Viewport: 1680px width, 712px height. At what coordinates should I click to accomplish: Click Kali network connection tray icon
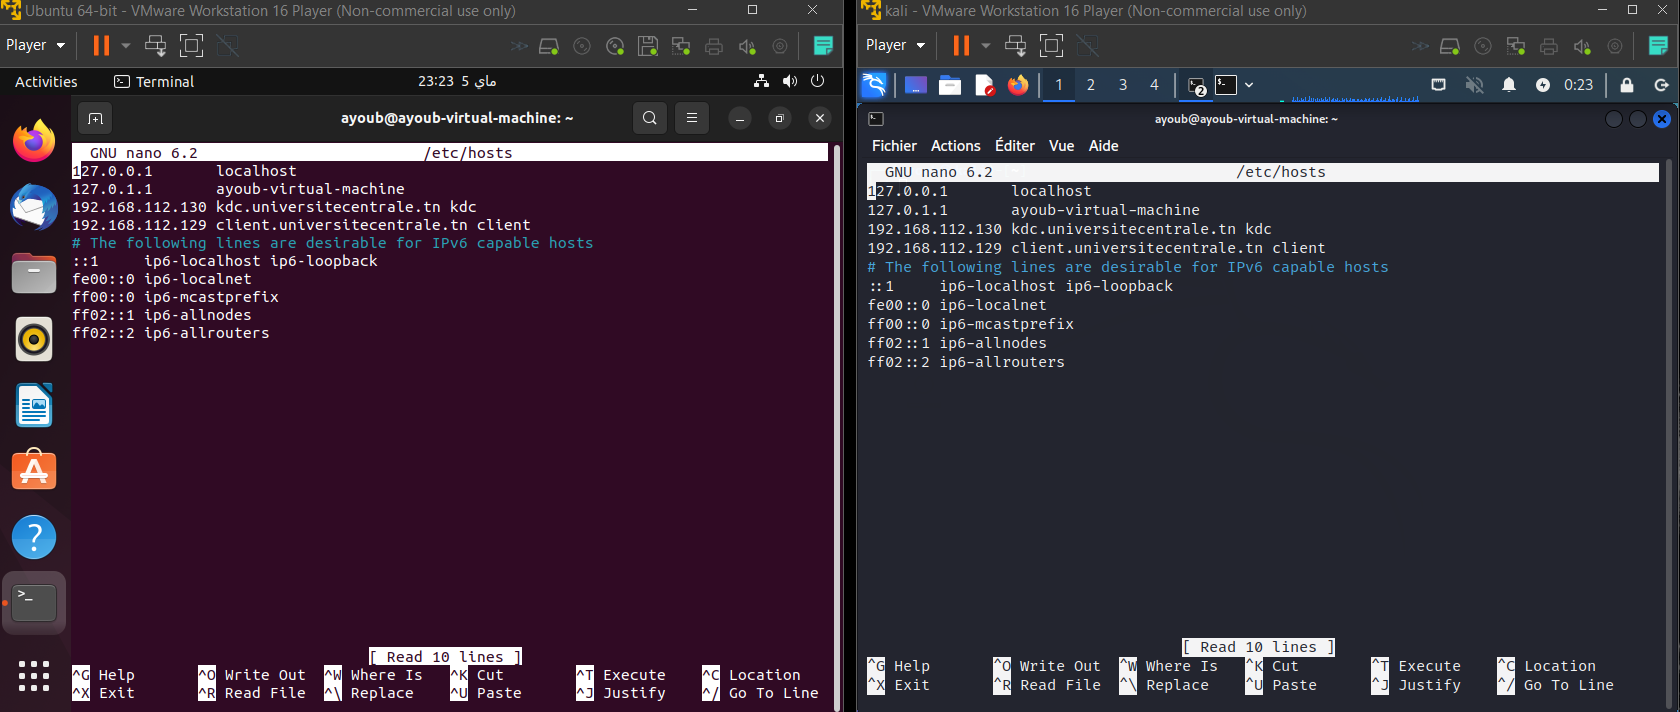click(1439, 85)
